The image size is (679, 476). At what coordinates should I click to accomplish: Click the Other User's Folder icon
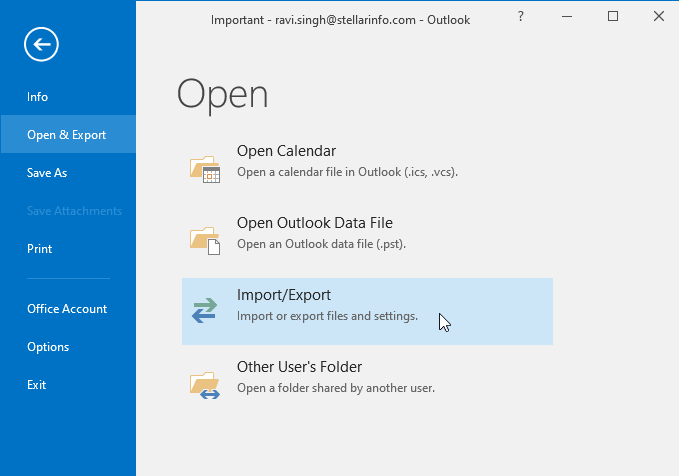[x=204, y=383]
